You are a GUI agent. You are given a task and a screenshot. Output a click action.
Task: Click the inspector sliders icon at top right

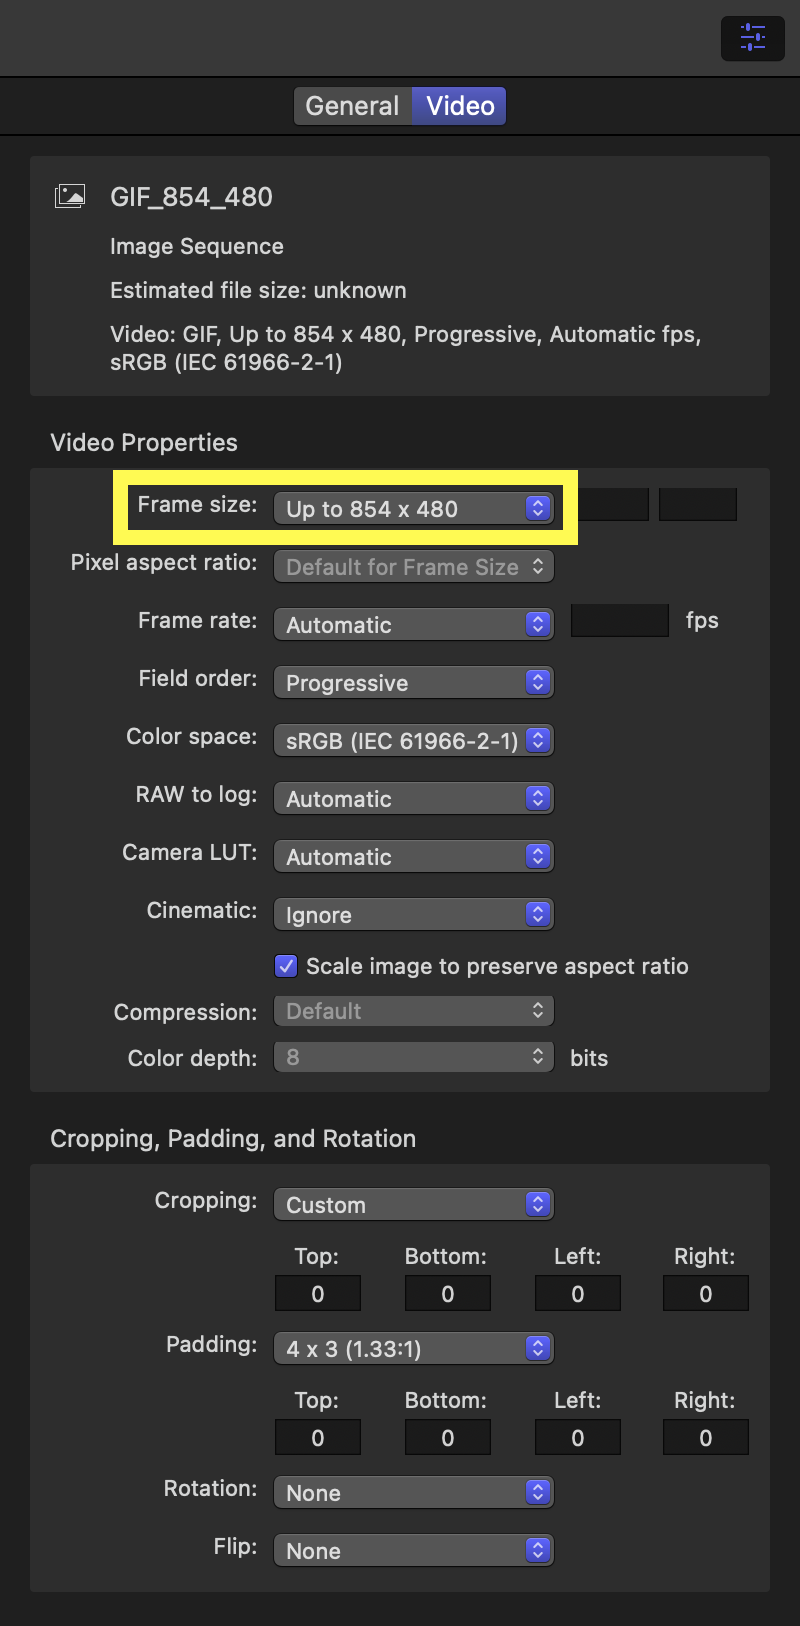coord(752,38)
